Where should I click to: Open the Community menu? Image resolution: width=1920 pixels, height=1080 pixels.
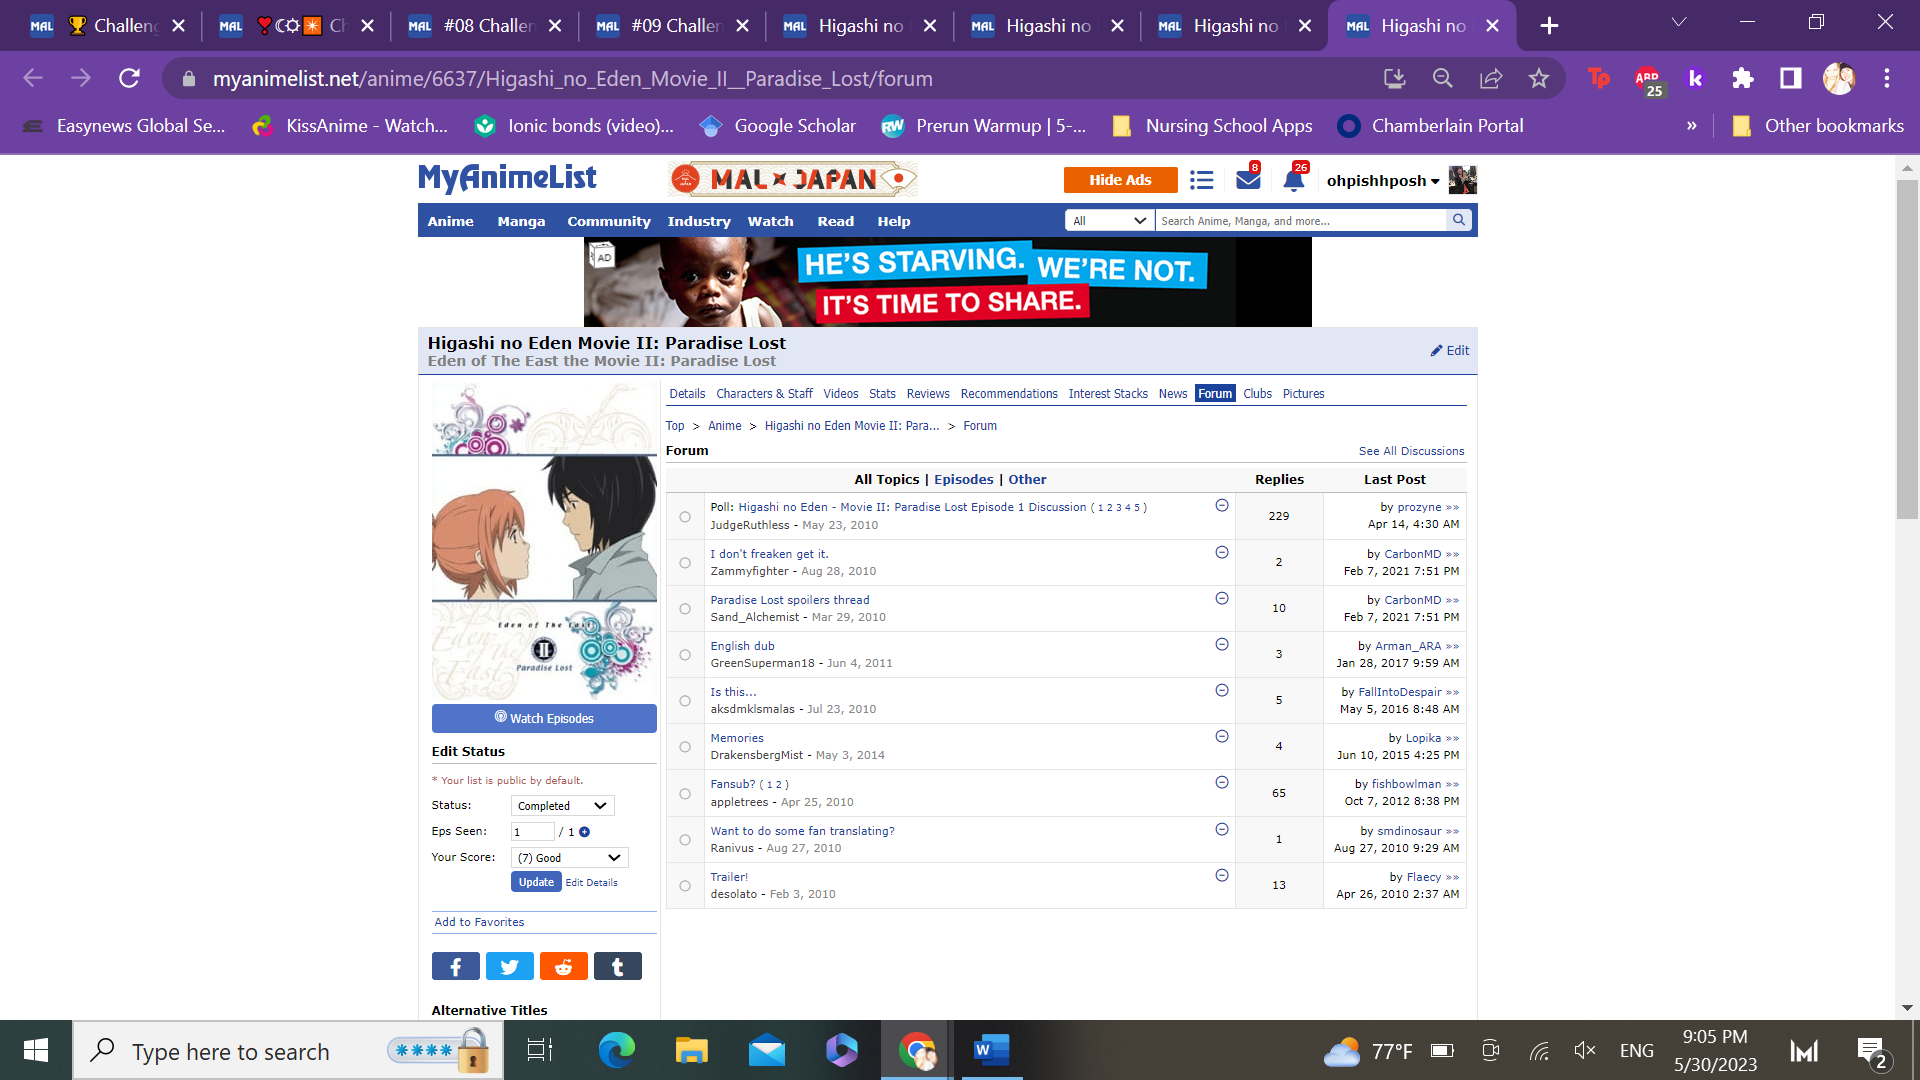pos(608,222)
